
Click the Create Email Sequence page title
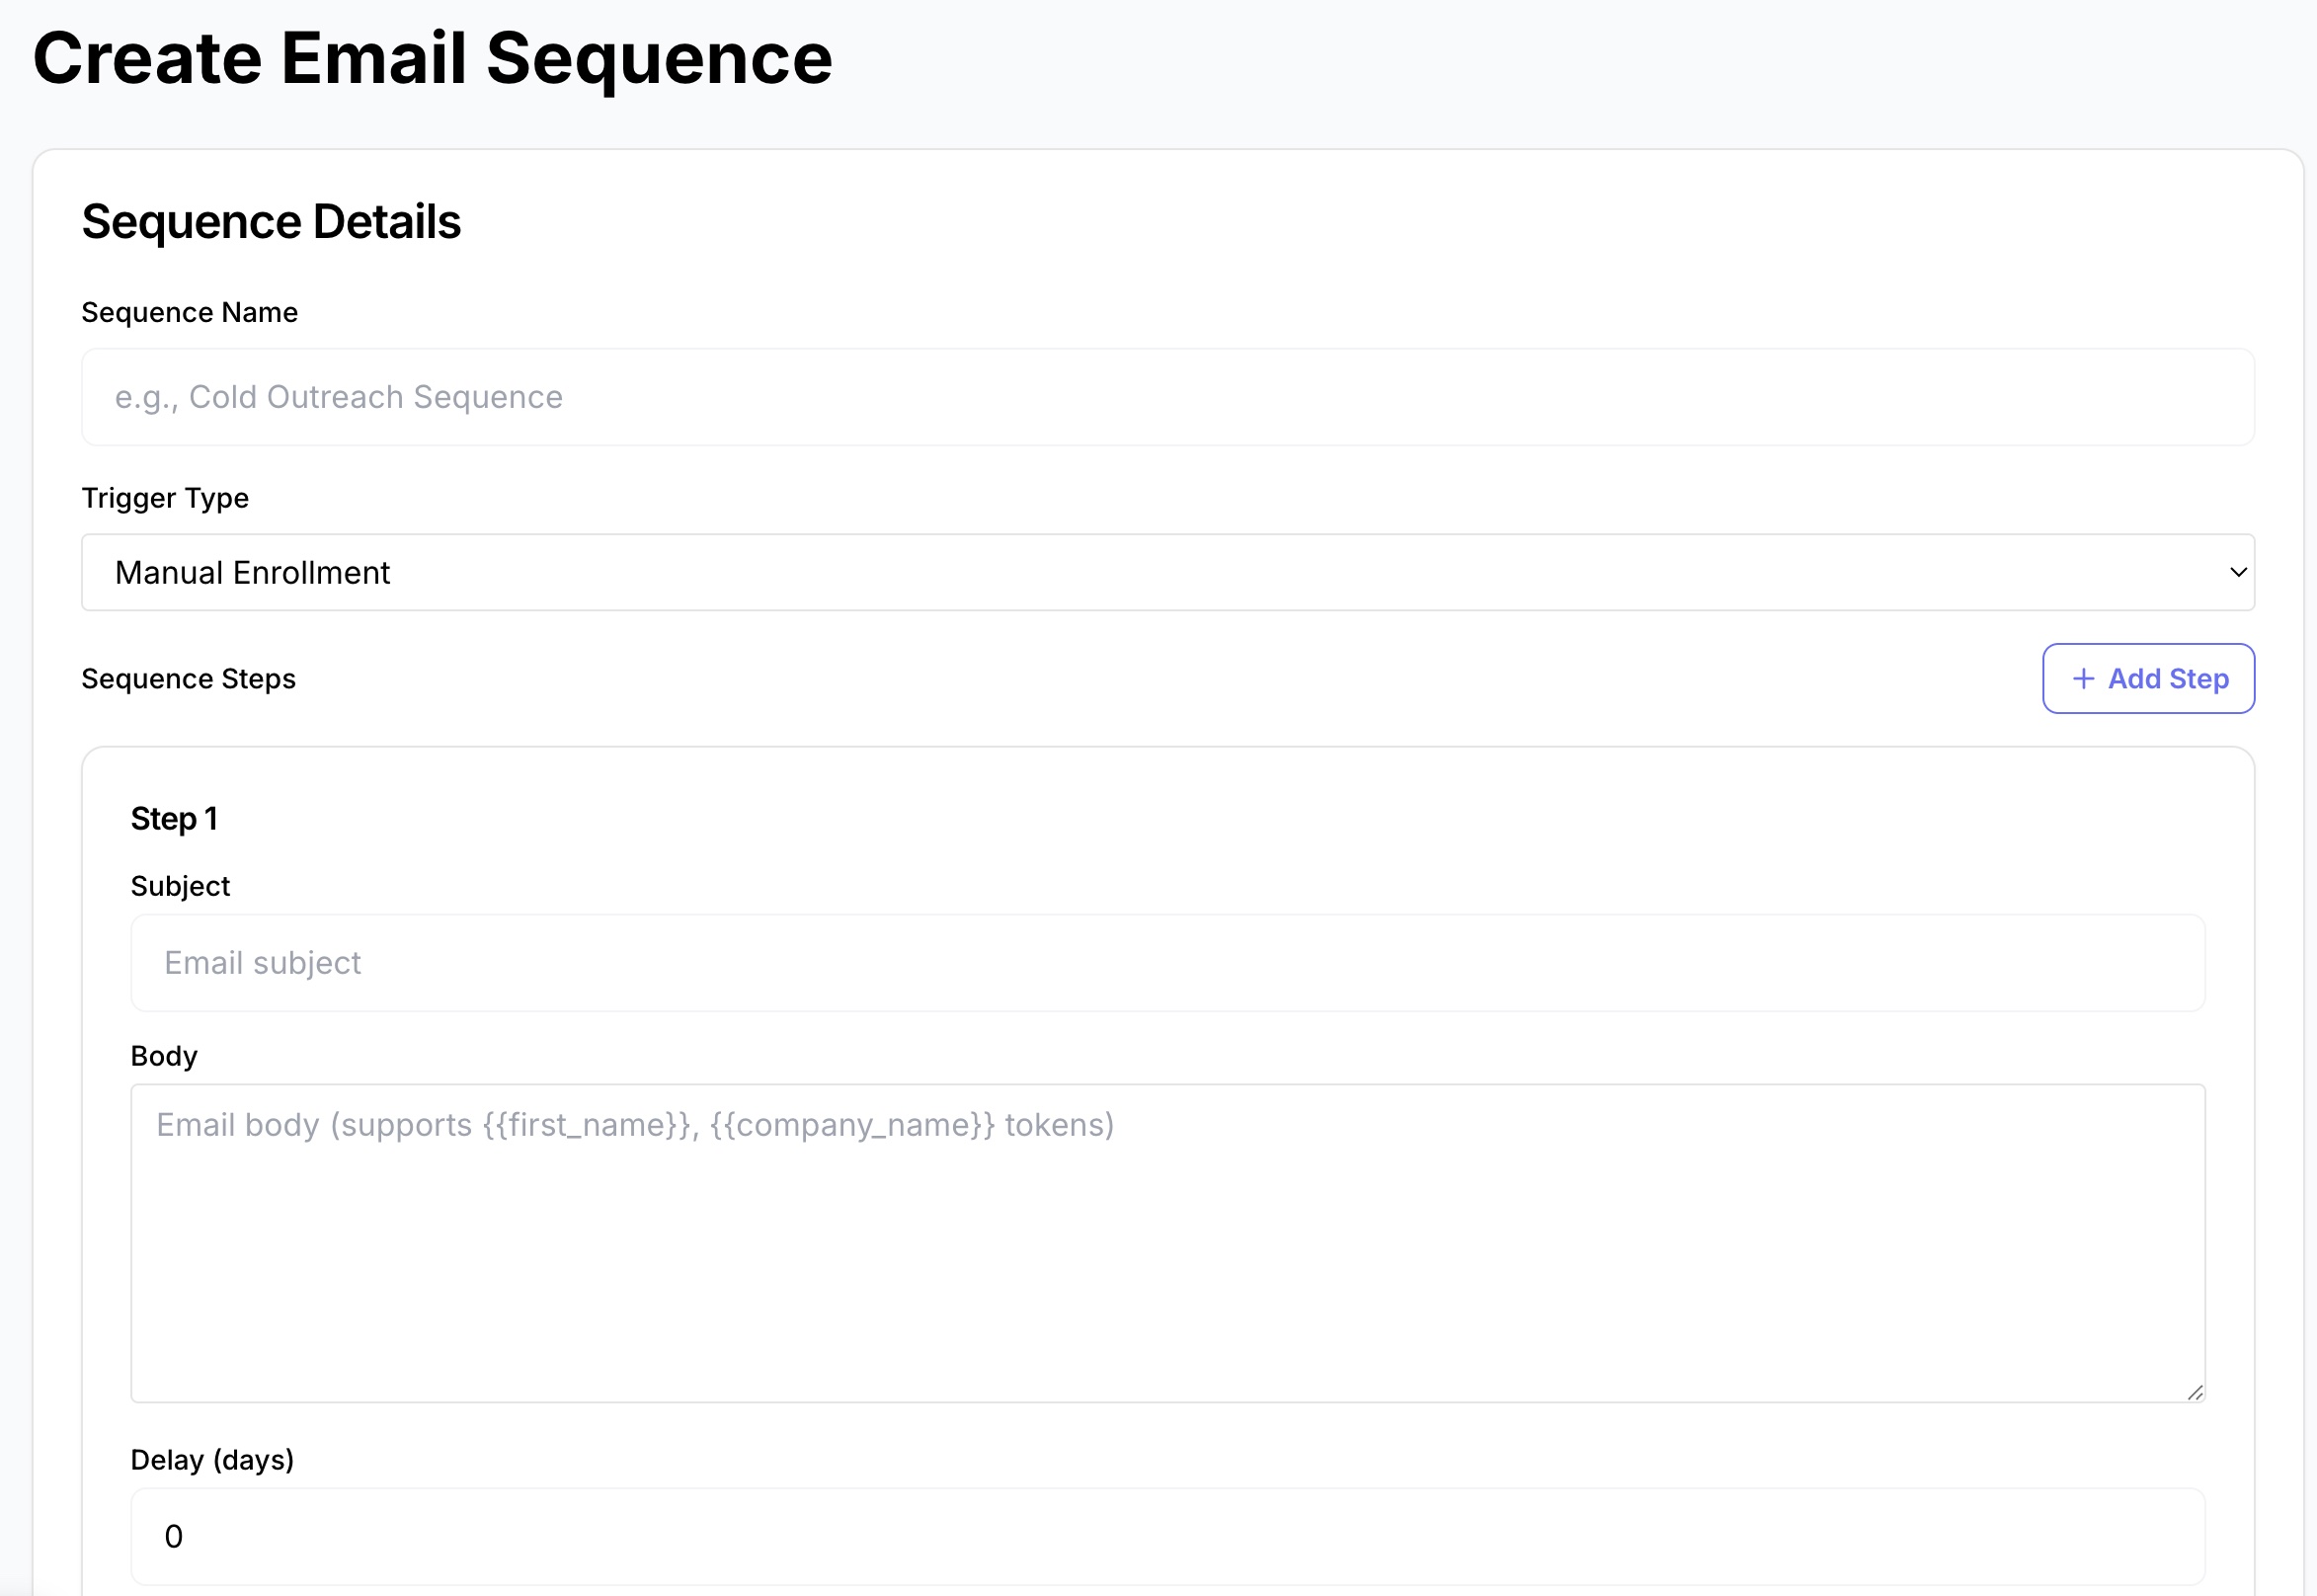[x=432, y=58]
